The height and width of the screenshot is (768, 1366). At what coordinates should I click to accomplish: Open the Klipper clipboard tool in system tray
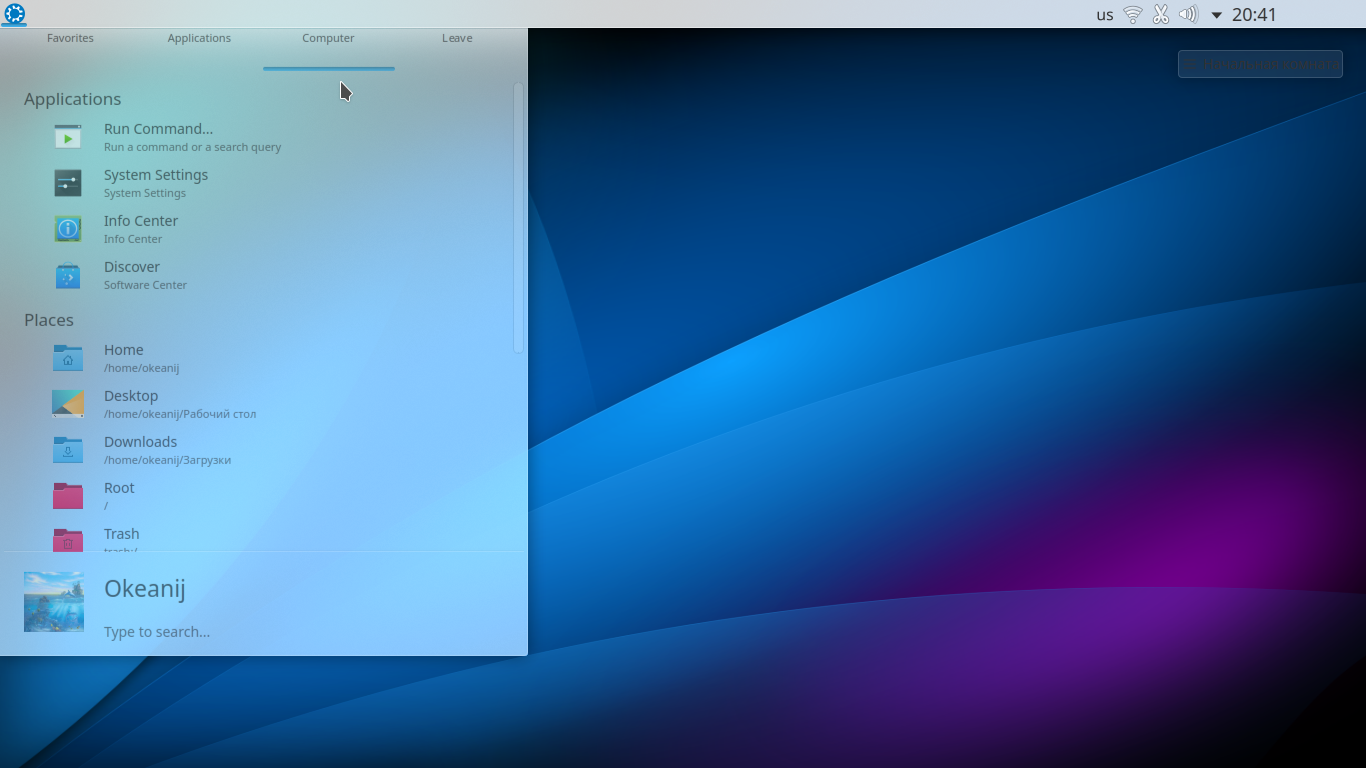(x=1160, y=14)
